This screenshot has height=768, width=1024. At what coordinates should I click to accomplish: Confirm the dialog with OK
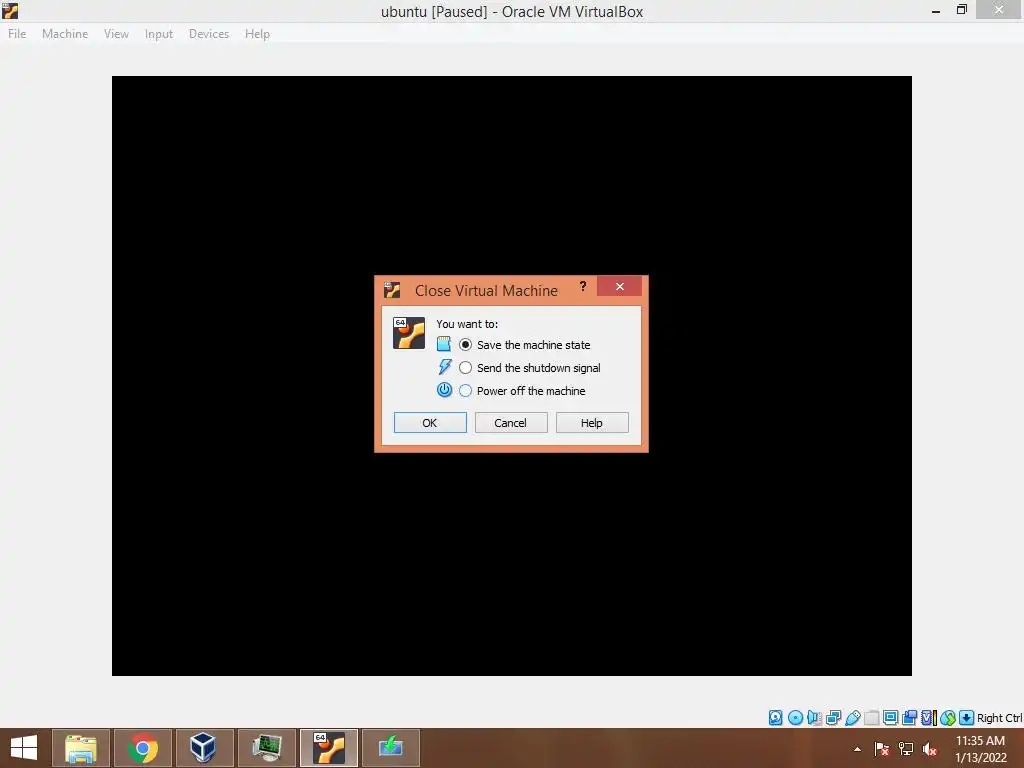(x=430, y=423)
